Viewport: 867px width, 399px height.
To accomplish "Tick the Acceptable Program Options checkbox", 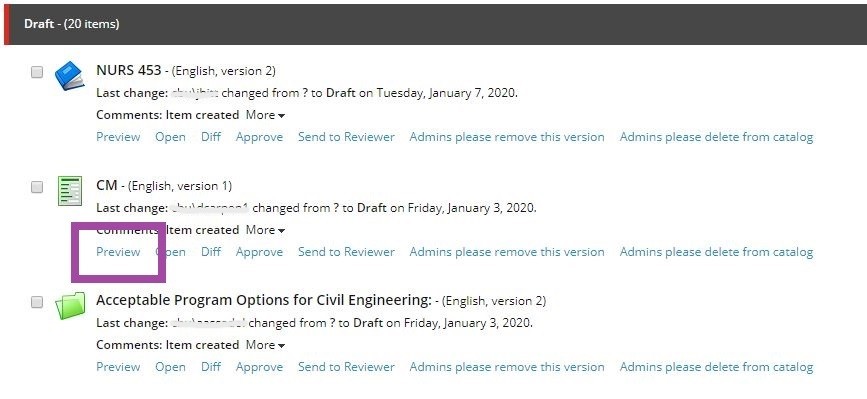I will (x=36, y=302).
